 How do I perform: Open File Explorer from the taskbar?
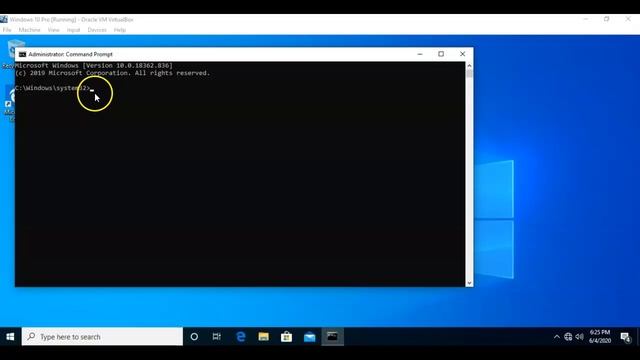click(264, 337)
